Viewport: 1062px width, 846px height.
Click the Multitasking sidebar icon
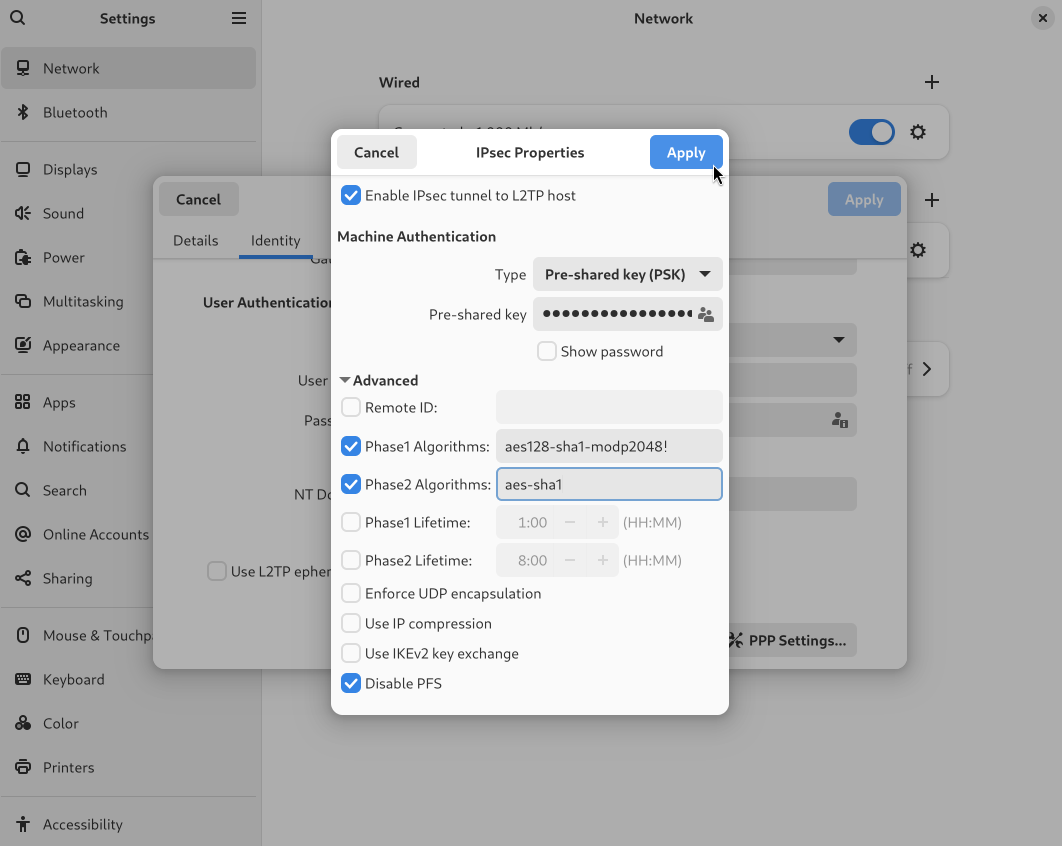click(x=23, y=301)
